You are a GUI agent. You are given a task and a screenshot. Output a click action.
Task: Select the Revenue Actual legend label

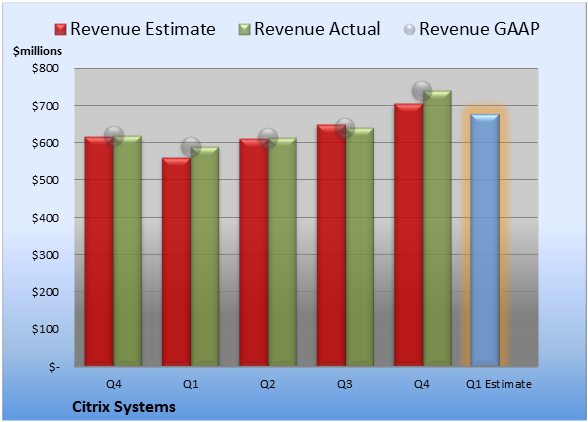click(317, 29)
